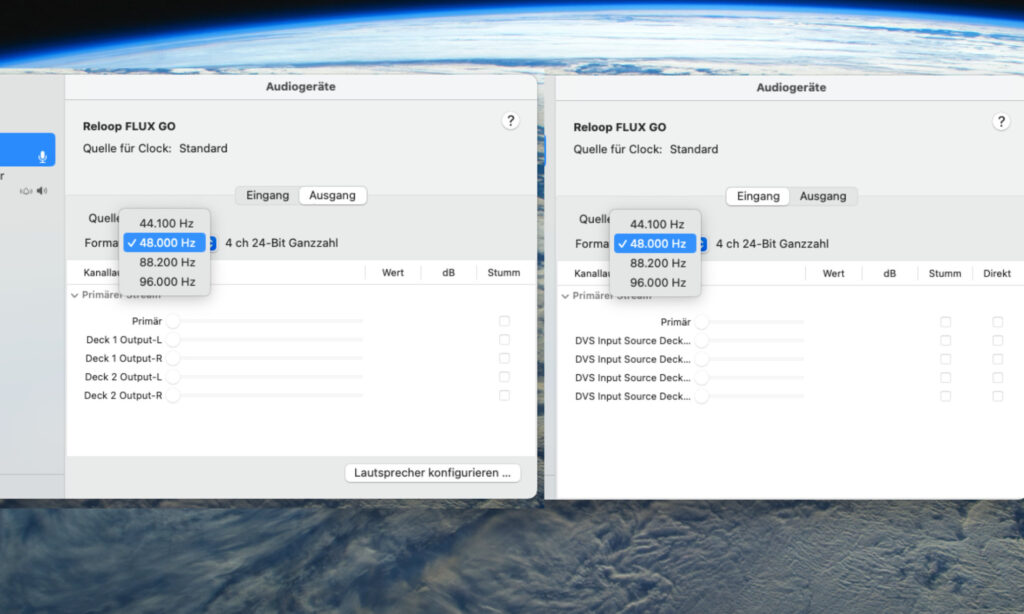This screenshot has height=614, width=1024.
Task: Click the help question mark in the left Audiogeräte window
Action: tap(511, 120)
